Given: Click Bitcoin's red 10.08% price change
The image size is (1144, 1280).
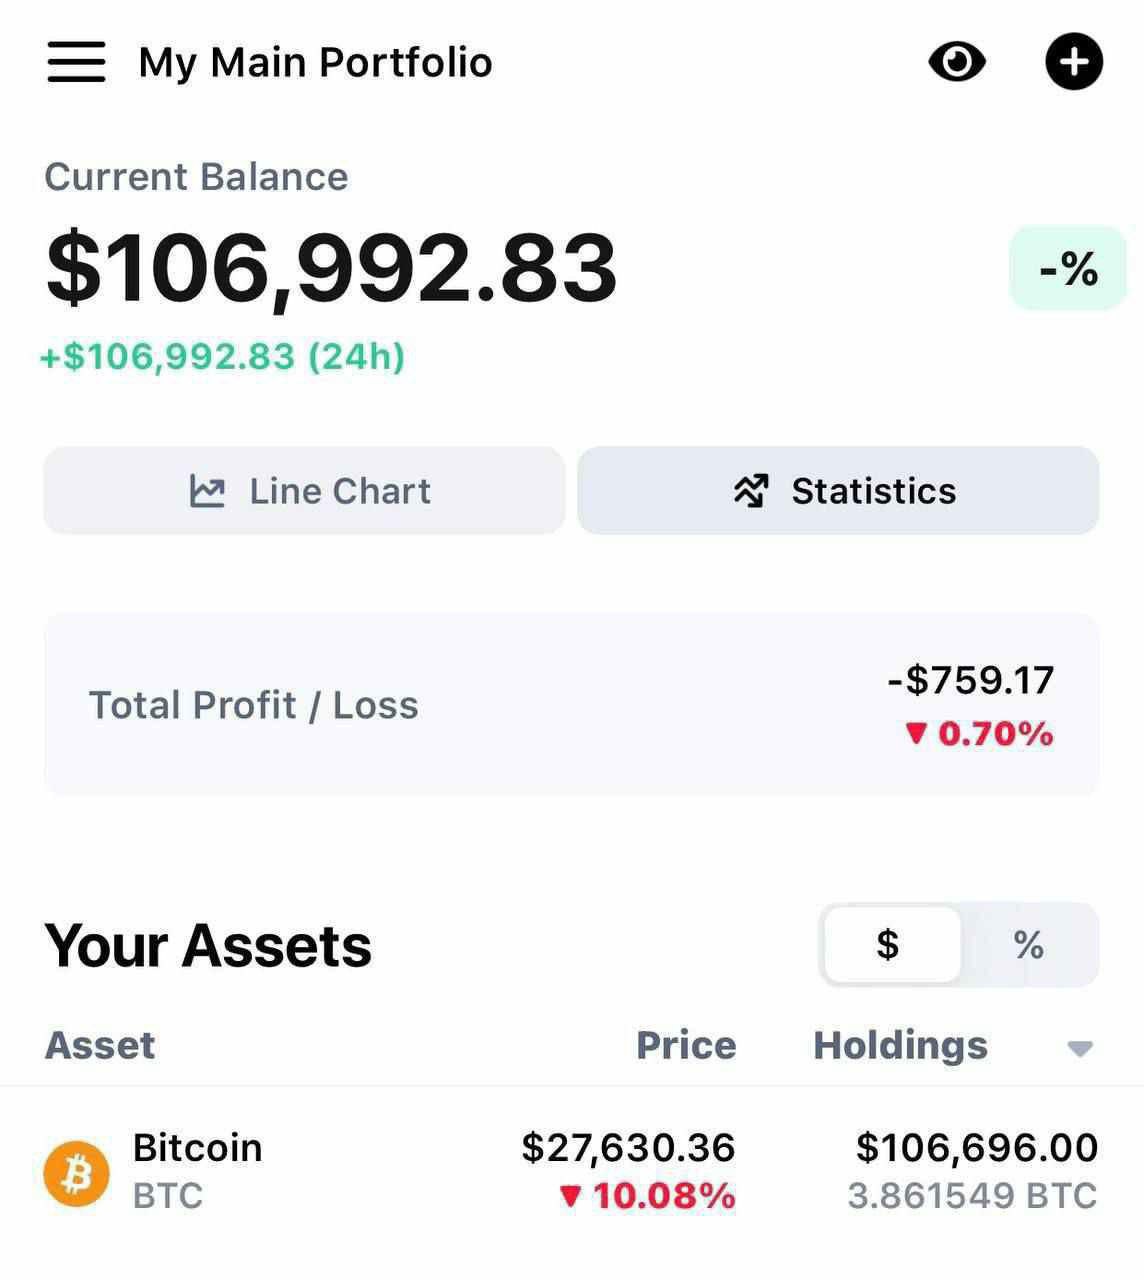Looking at the screenshot, I should (650, 1196).
